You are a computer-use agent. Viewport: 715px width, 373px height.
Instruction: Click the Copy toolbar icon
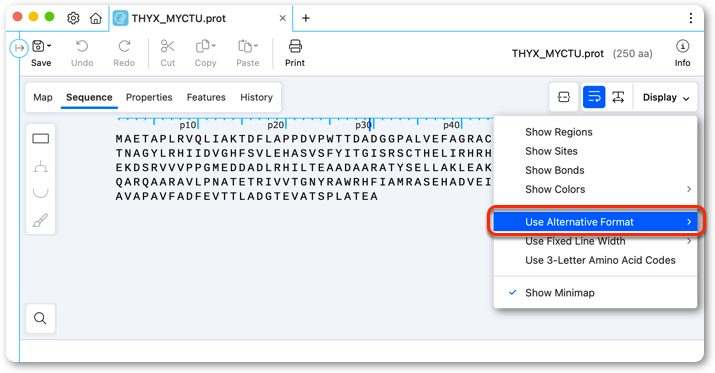coord(203,47)
